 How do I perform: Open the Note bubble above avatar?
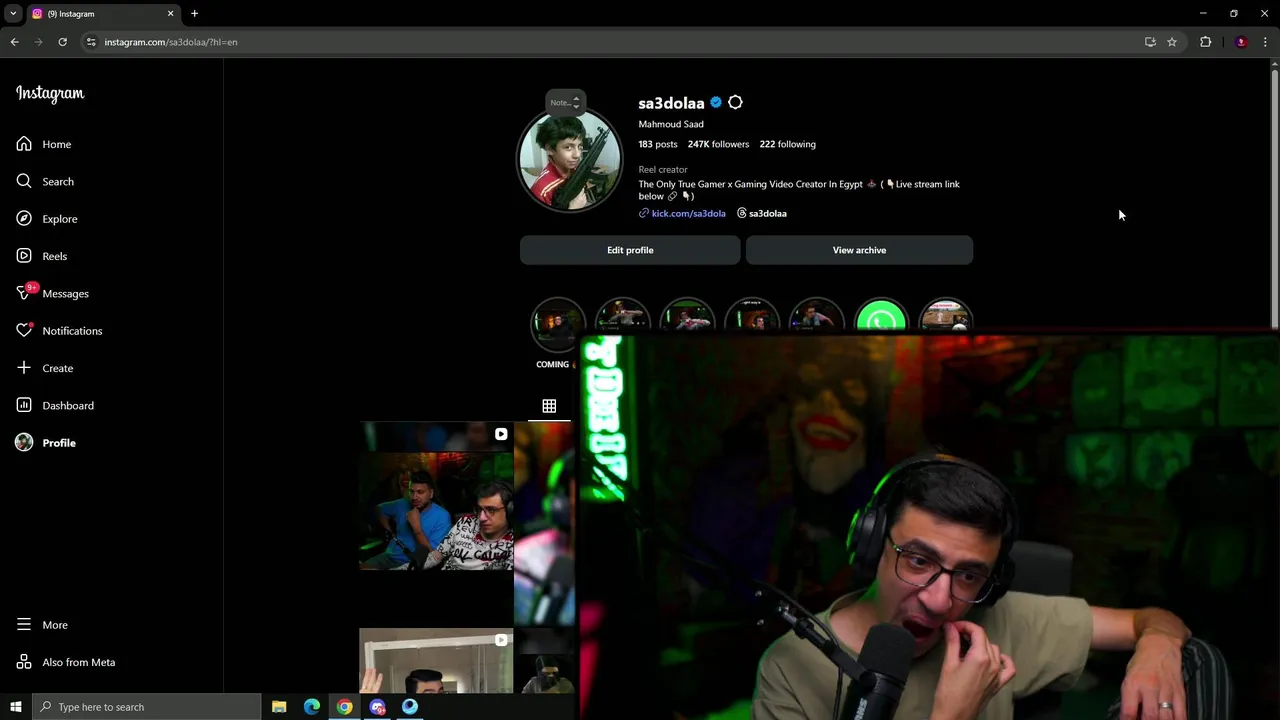[x=565, y=102]
